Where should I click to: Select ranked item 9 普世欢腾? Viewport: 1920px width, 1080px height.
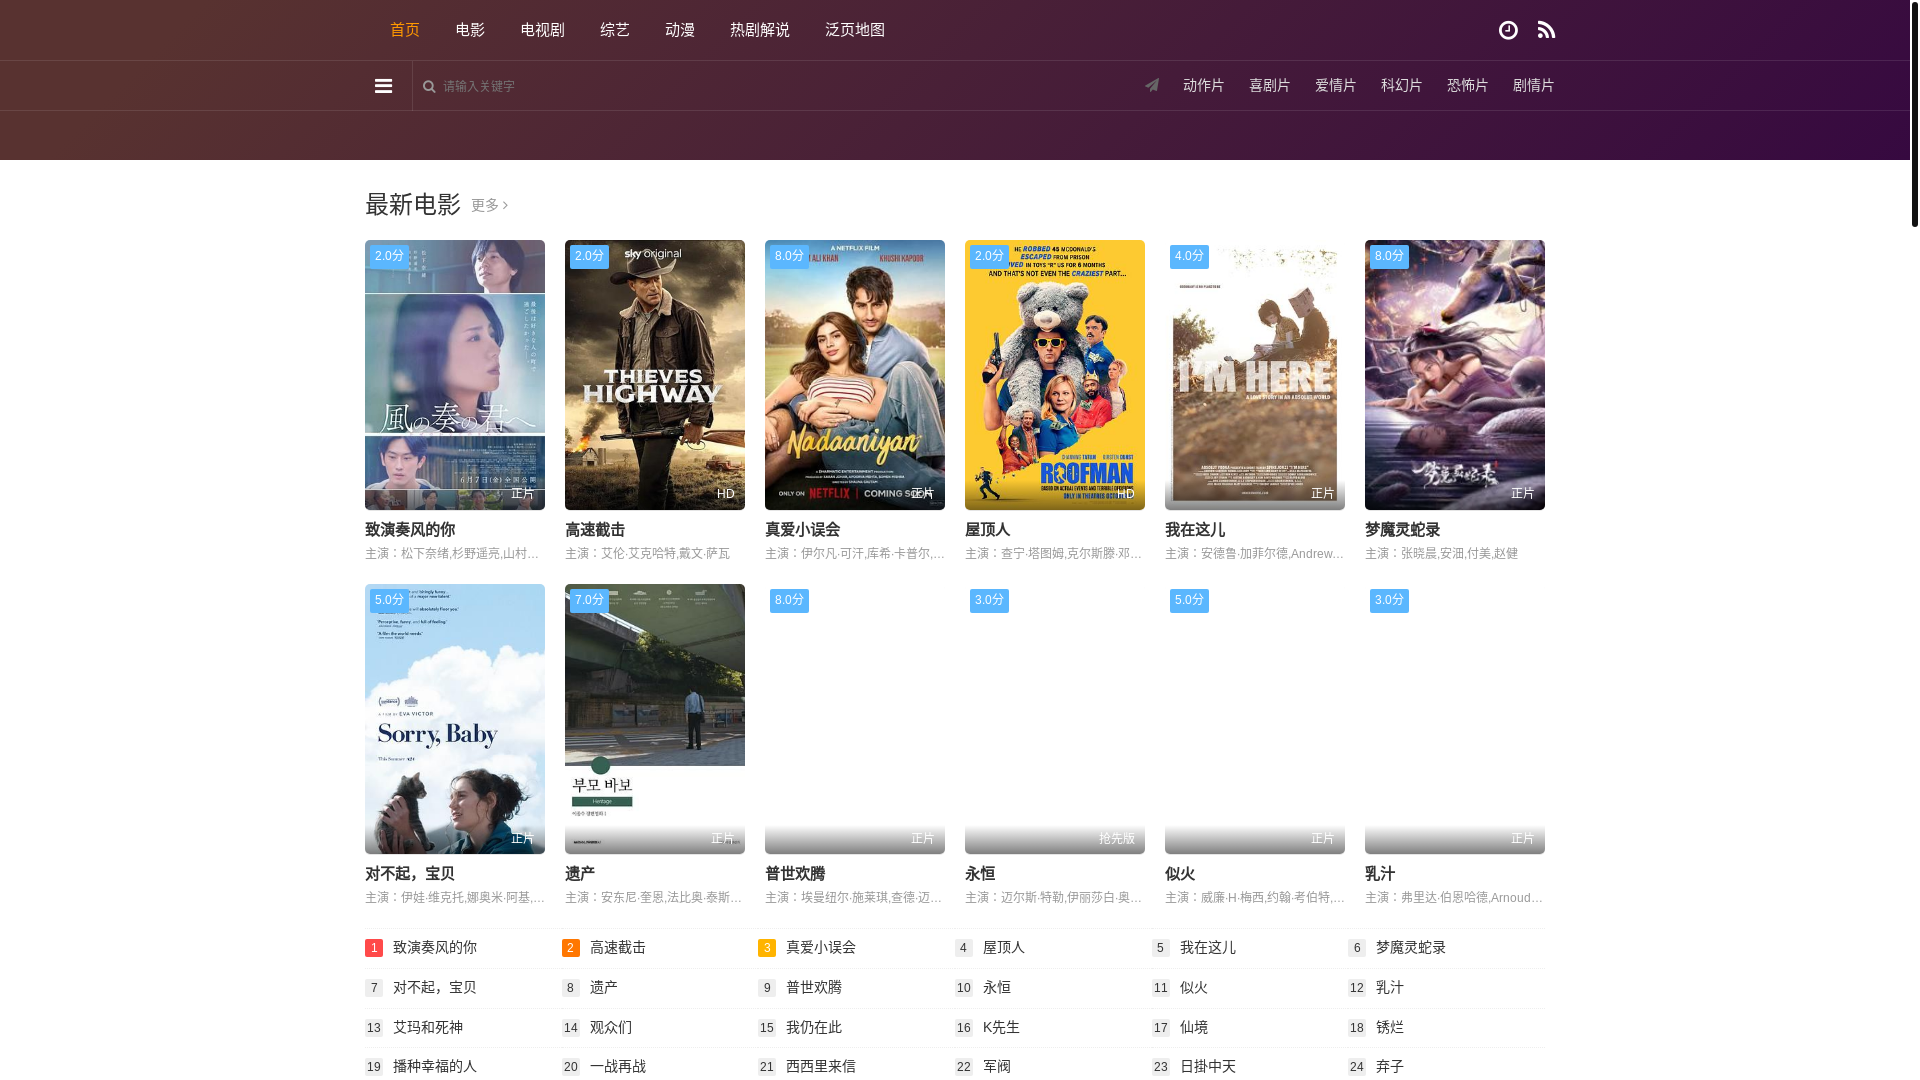[814, 988]
